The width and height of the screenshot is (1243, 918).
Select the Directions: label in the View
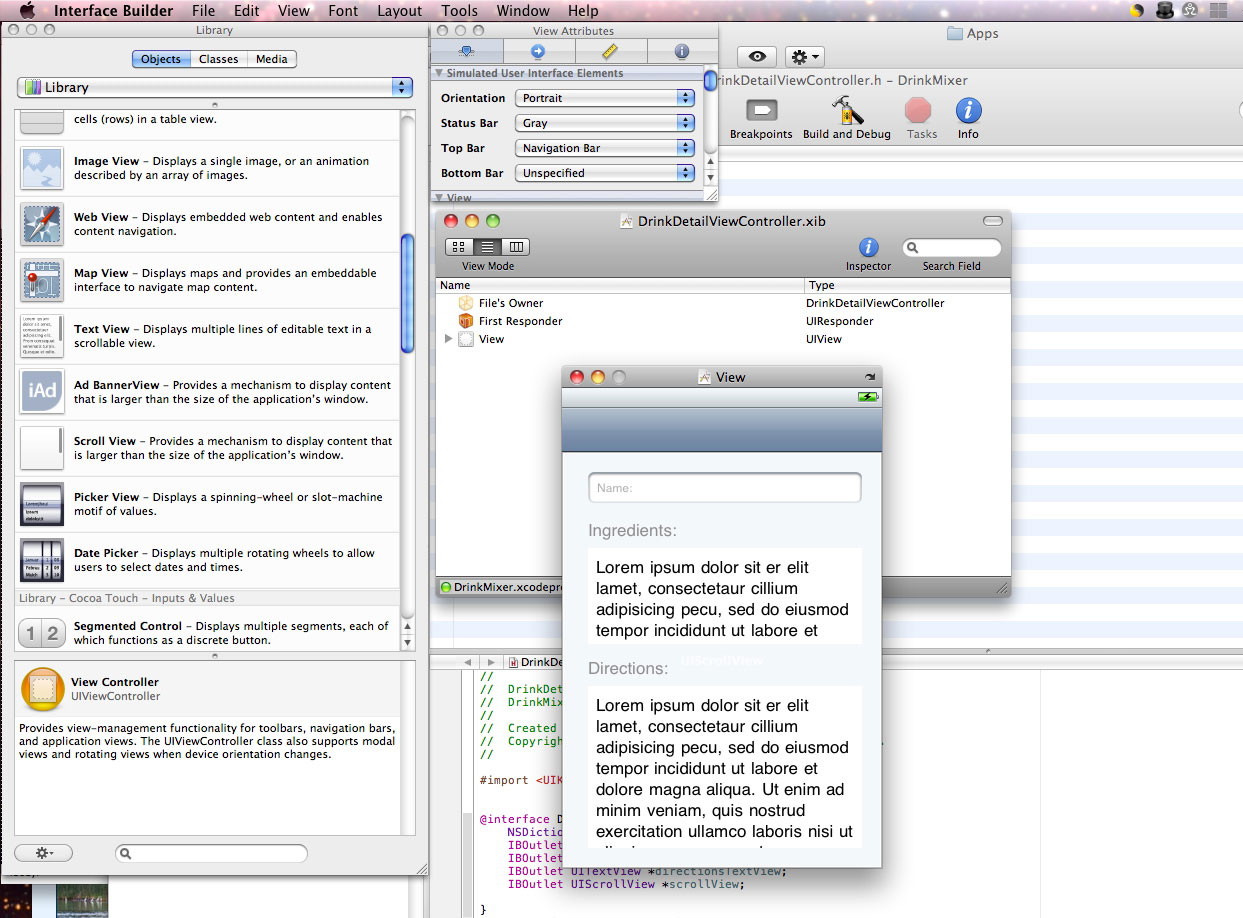(x=628, y=669)
